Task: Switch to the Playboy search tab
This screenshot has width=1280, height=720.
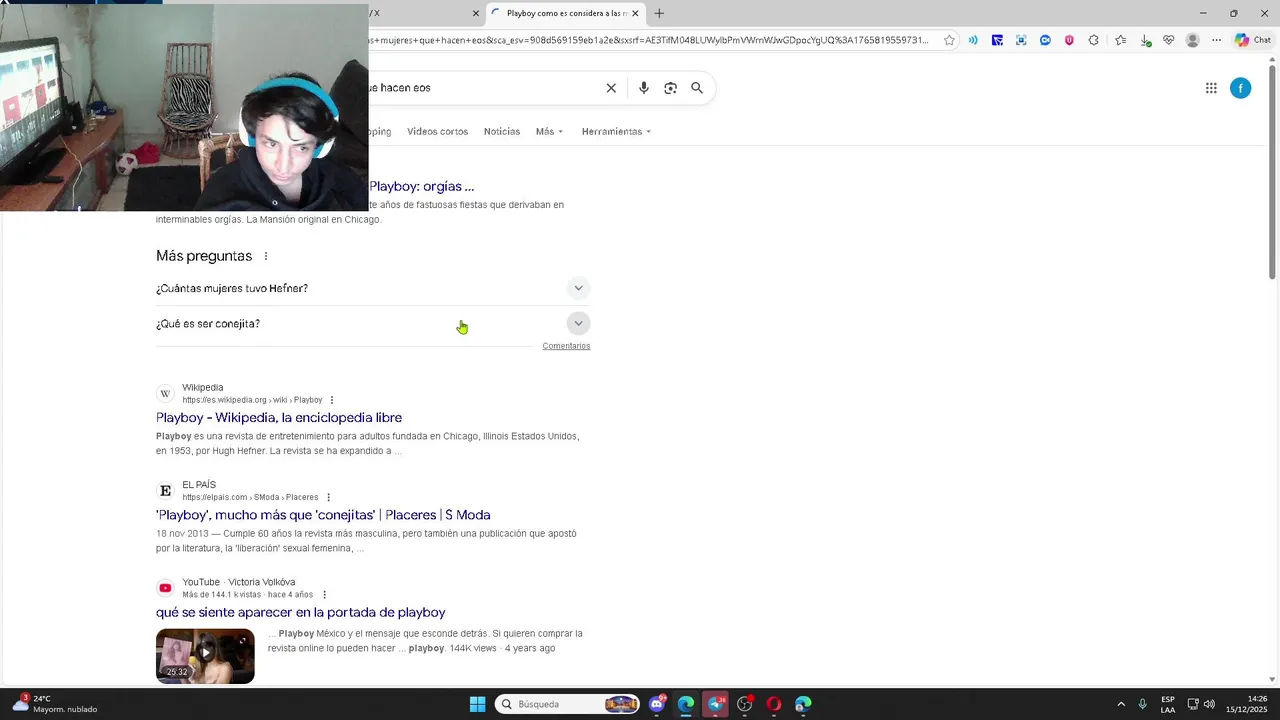Action: 565,13
